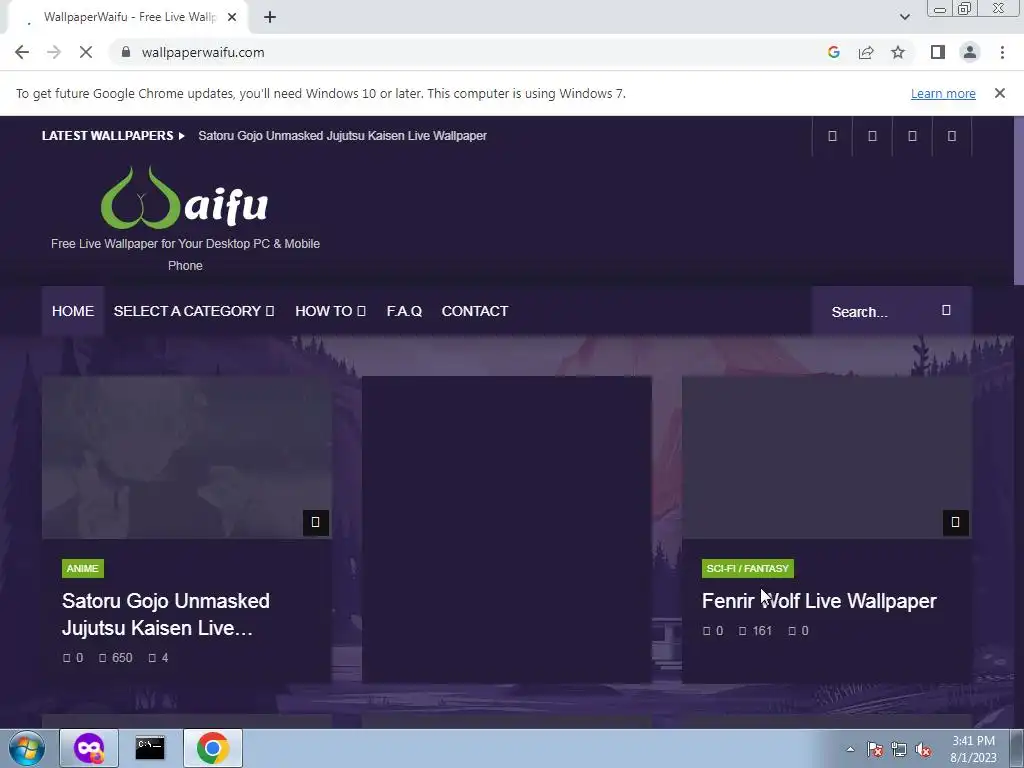This screenshot has height=768, width=1024.
Task: Select the WallpaperWaifu browser tab
Action: (127, 17)
